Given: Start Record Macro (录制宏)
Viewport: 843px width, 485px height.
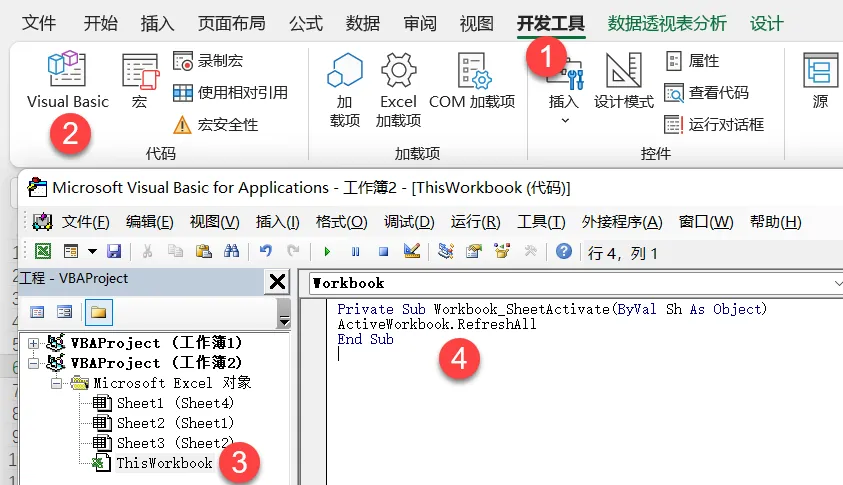Looking at the screenshot, I should coord(208,61).
